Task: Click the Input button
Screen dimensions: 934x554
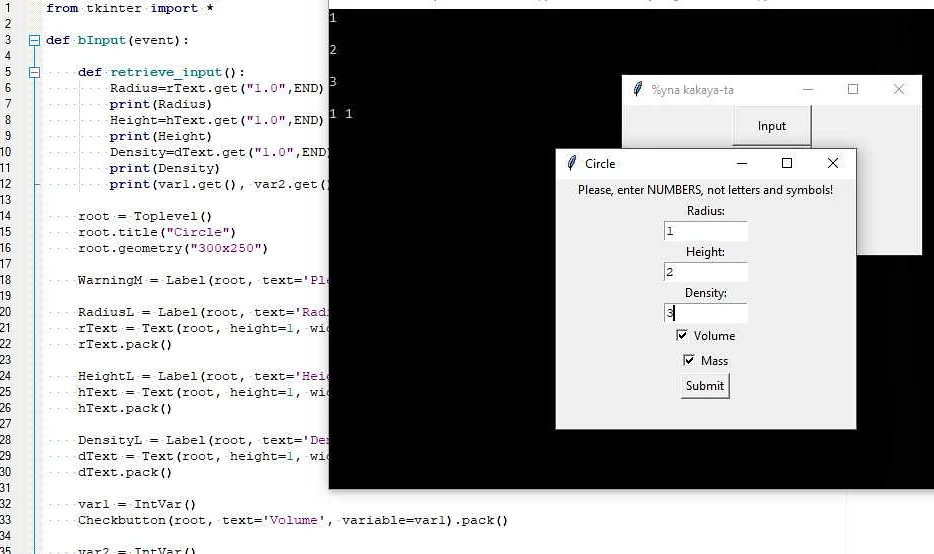Action: coord(771,126)
